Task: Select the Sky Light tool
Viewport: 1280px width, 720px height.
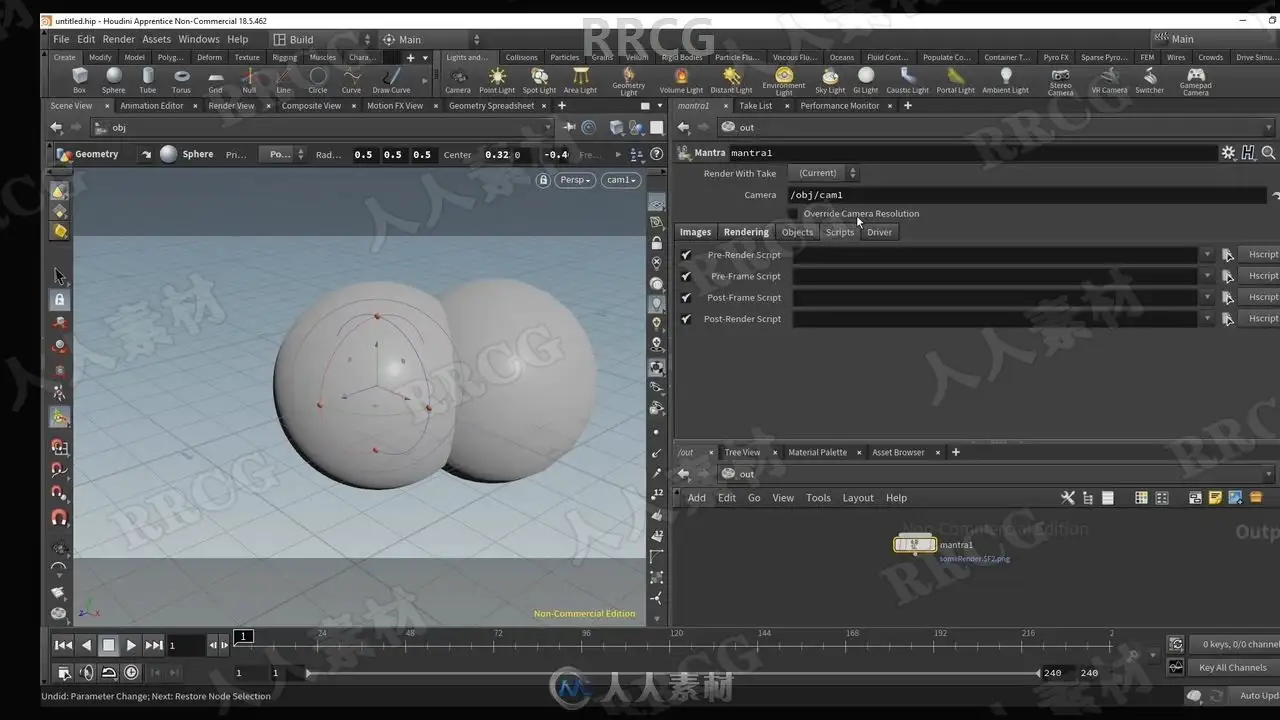Action: point(830,79)
